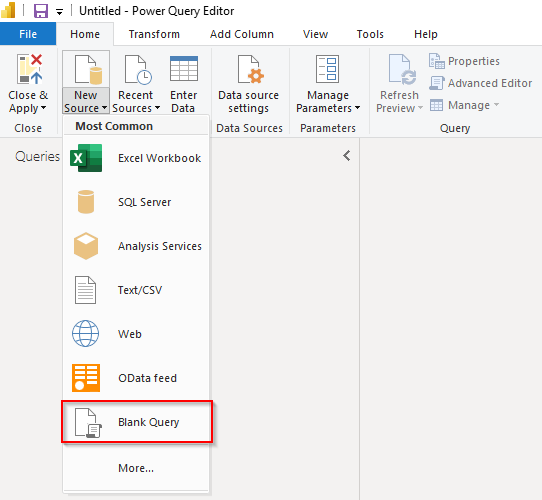Open the Advanced Editor
Screen dimensions: 542x500
point(480,83)
